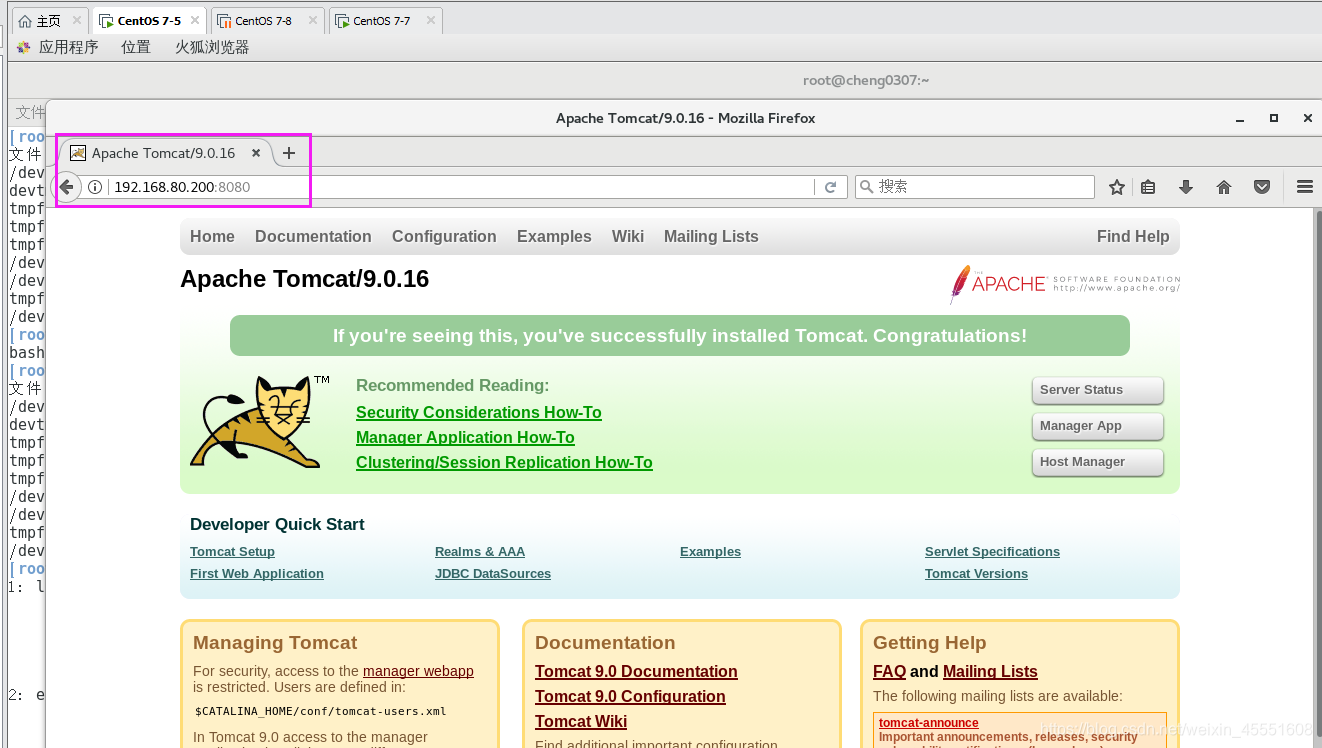Screen dimensions: 1322x748
Task: Open the JDBC DataSources link
Action: click(493, 574)
